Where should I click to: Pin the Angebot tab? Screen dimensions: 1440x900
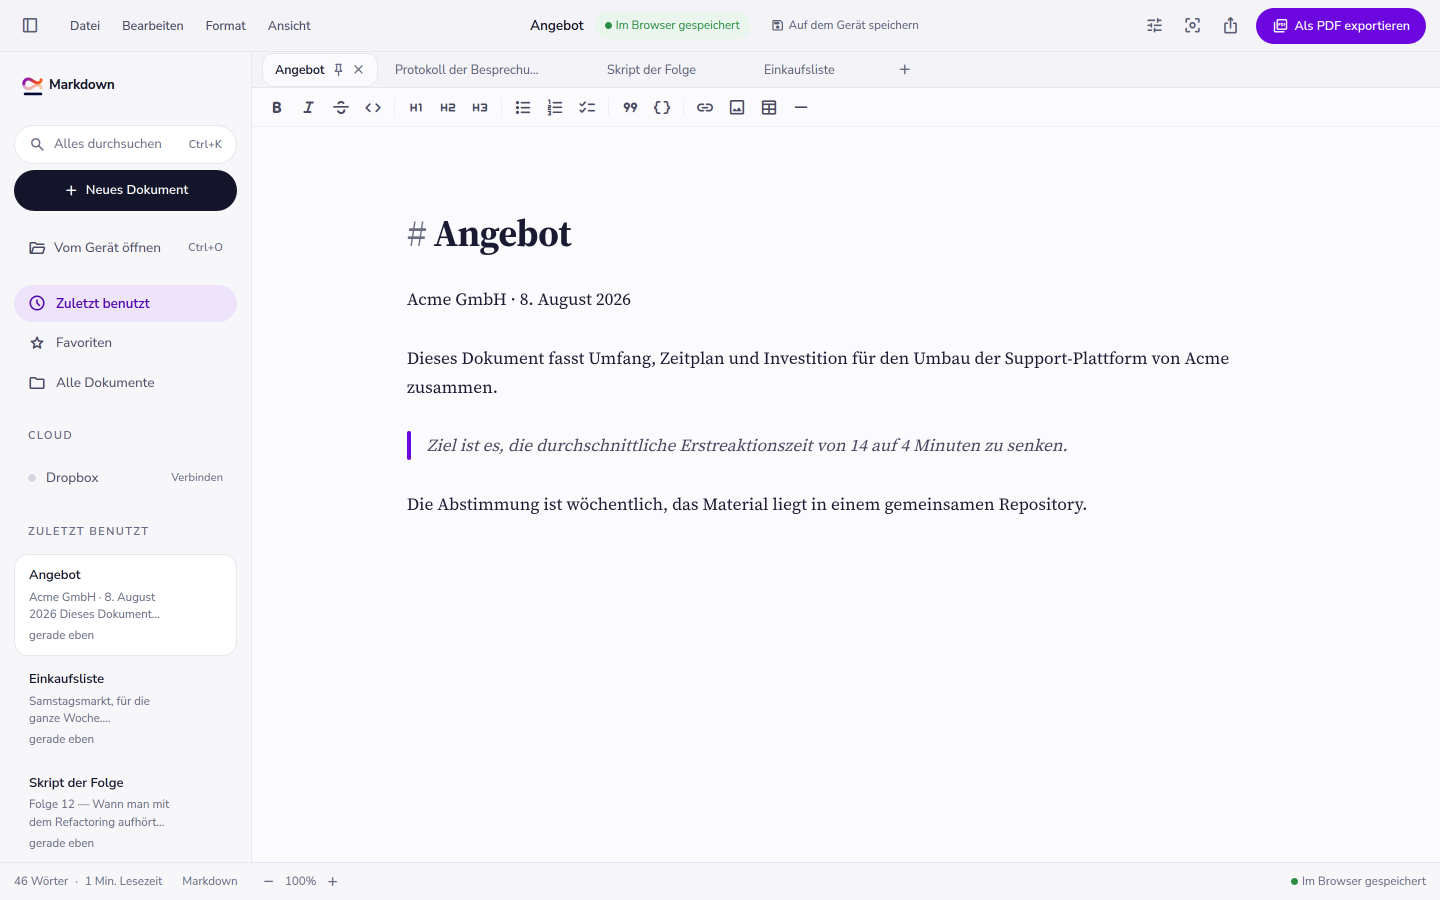tap(339, 70)
